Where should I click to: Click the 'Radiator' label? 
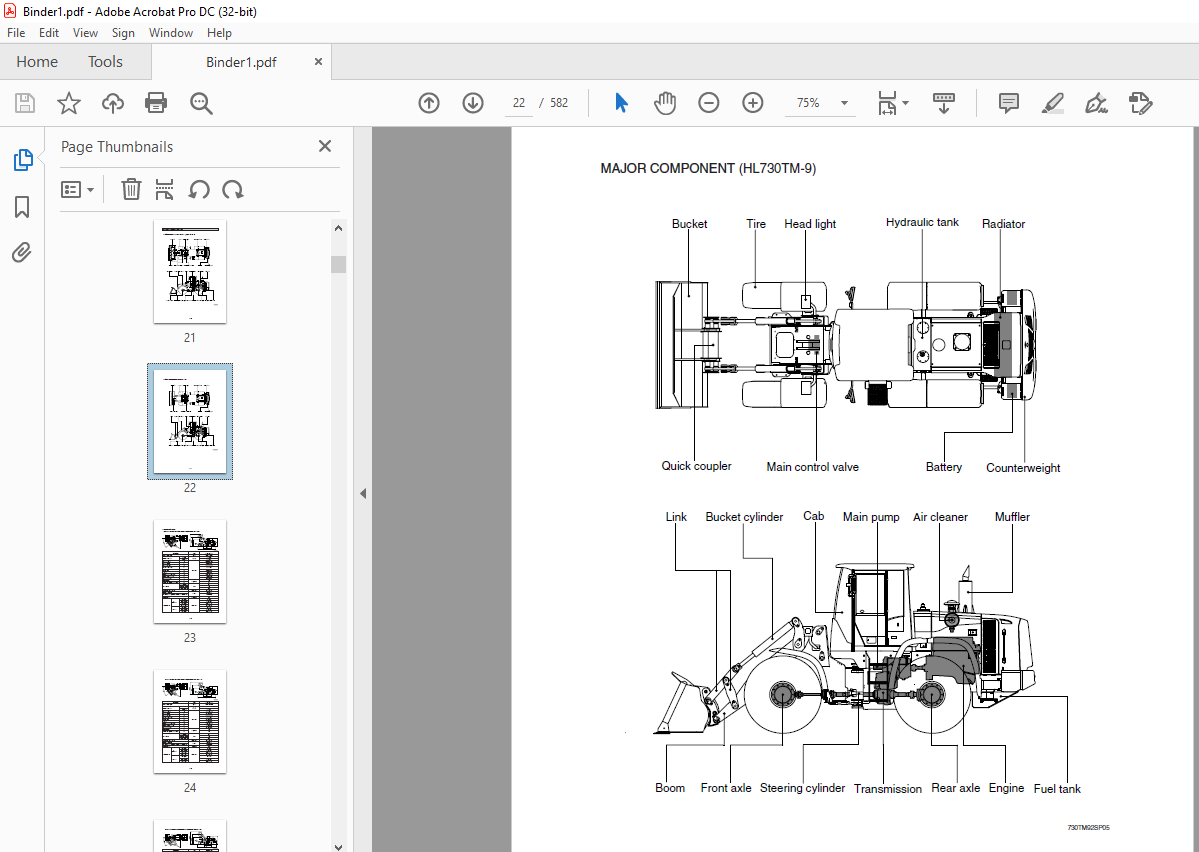pos(1003,224)
